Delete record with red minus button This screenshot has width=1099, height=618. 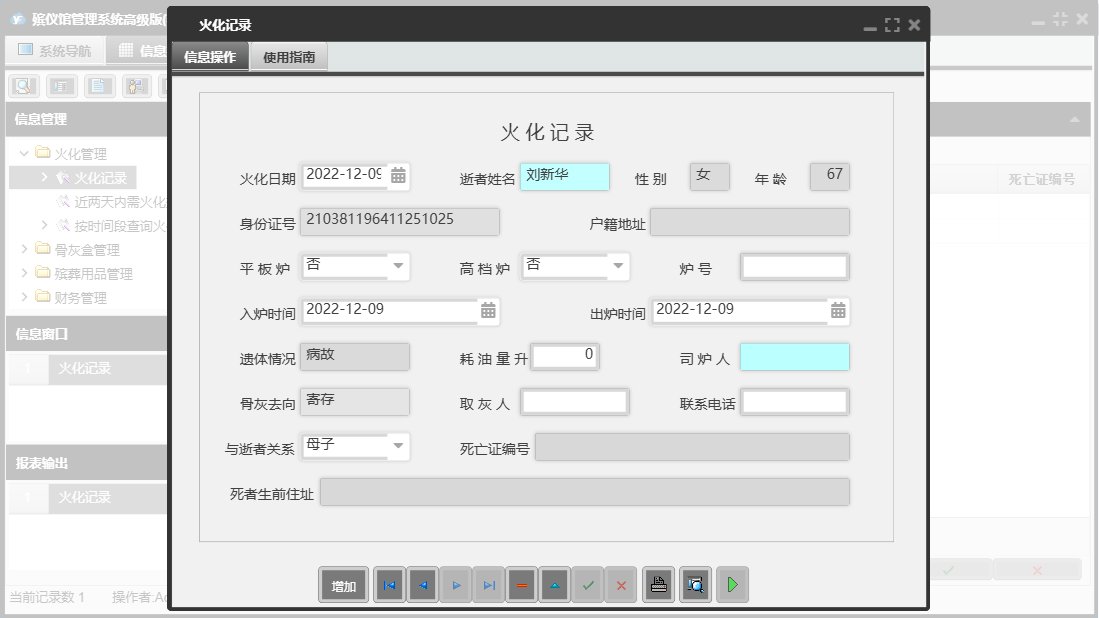pos(521,586)
